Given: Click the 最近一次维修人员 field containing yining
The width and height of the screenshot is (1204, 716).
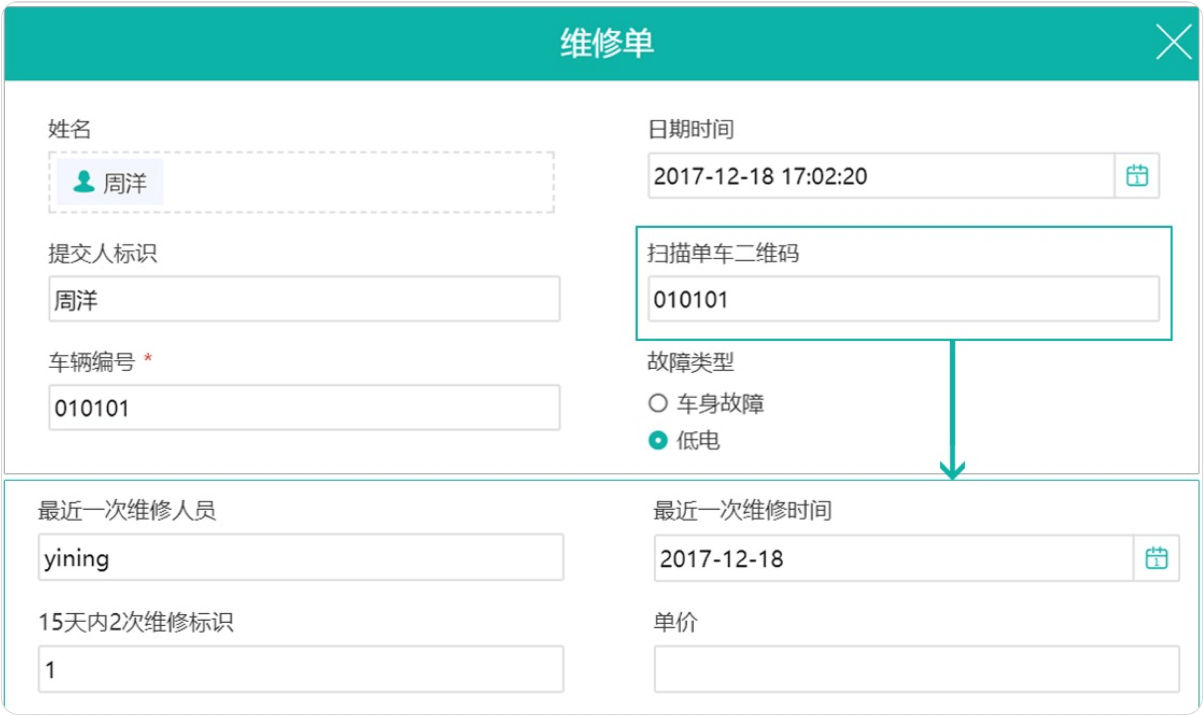Looking at the screenshot, I should (x=300, y=558).
